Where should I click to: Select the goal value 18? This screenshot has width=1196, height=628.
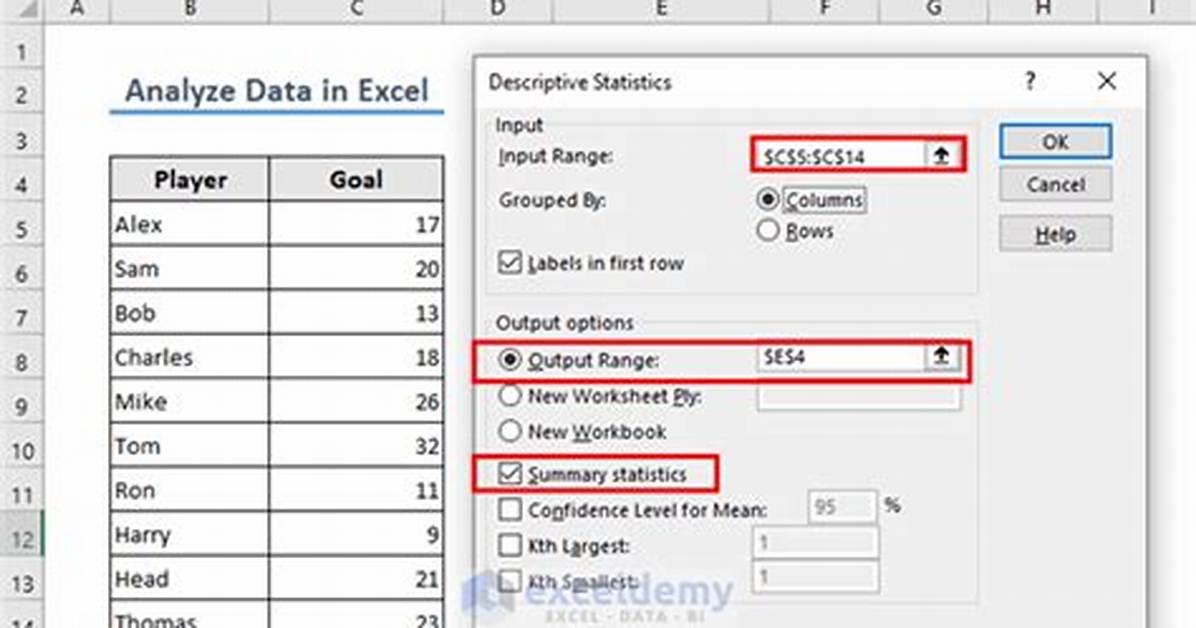pos(356,356)
